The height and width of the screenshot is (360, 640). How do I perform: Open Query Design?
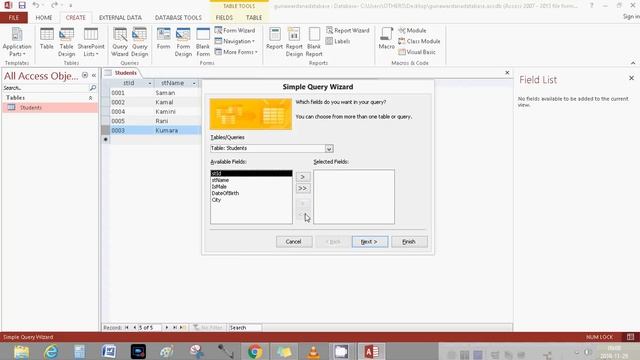pos(140,42)
